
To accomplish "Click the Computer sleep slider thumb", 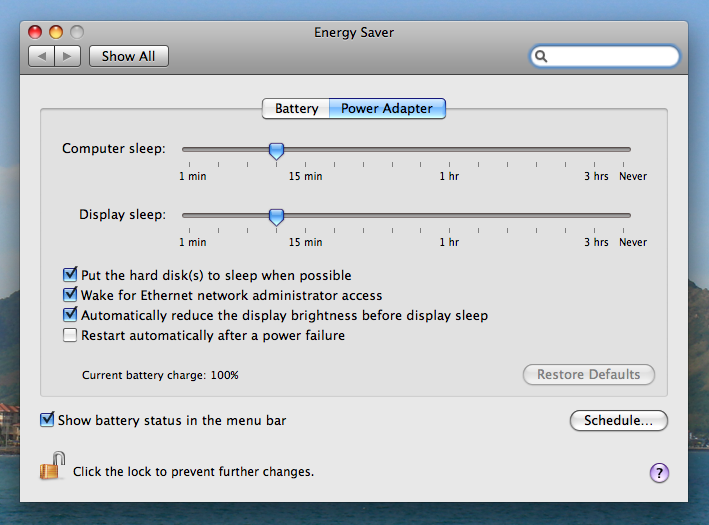I will tap(276, 151).
